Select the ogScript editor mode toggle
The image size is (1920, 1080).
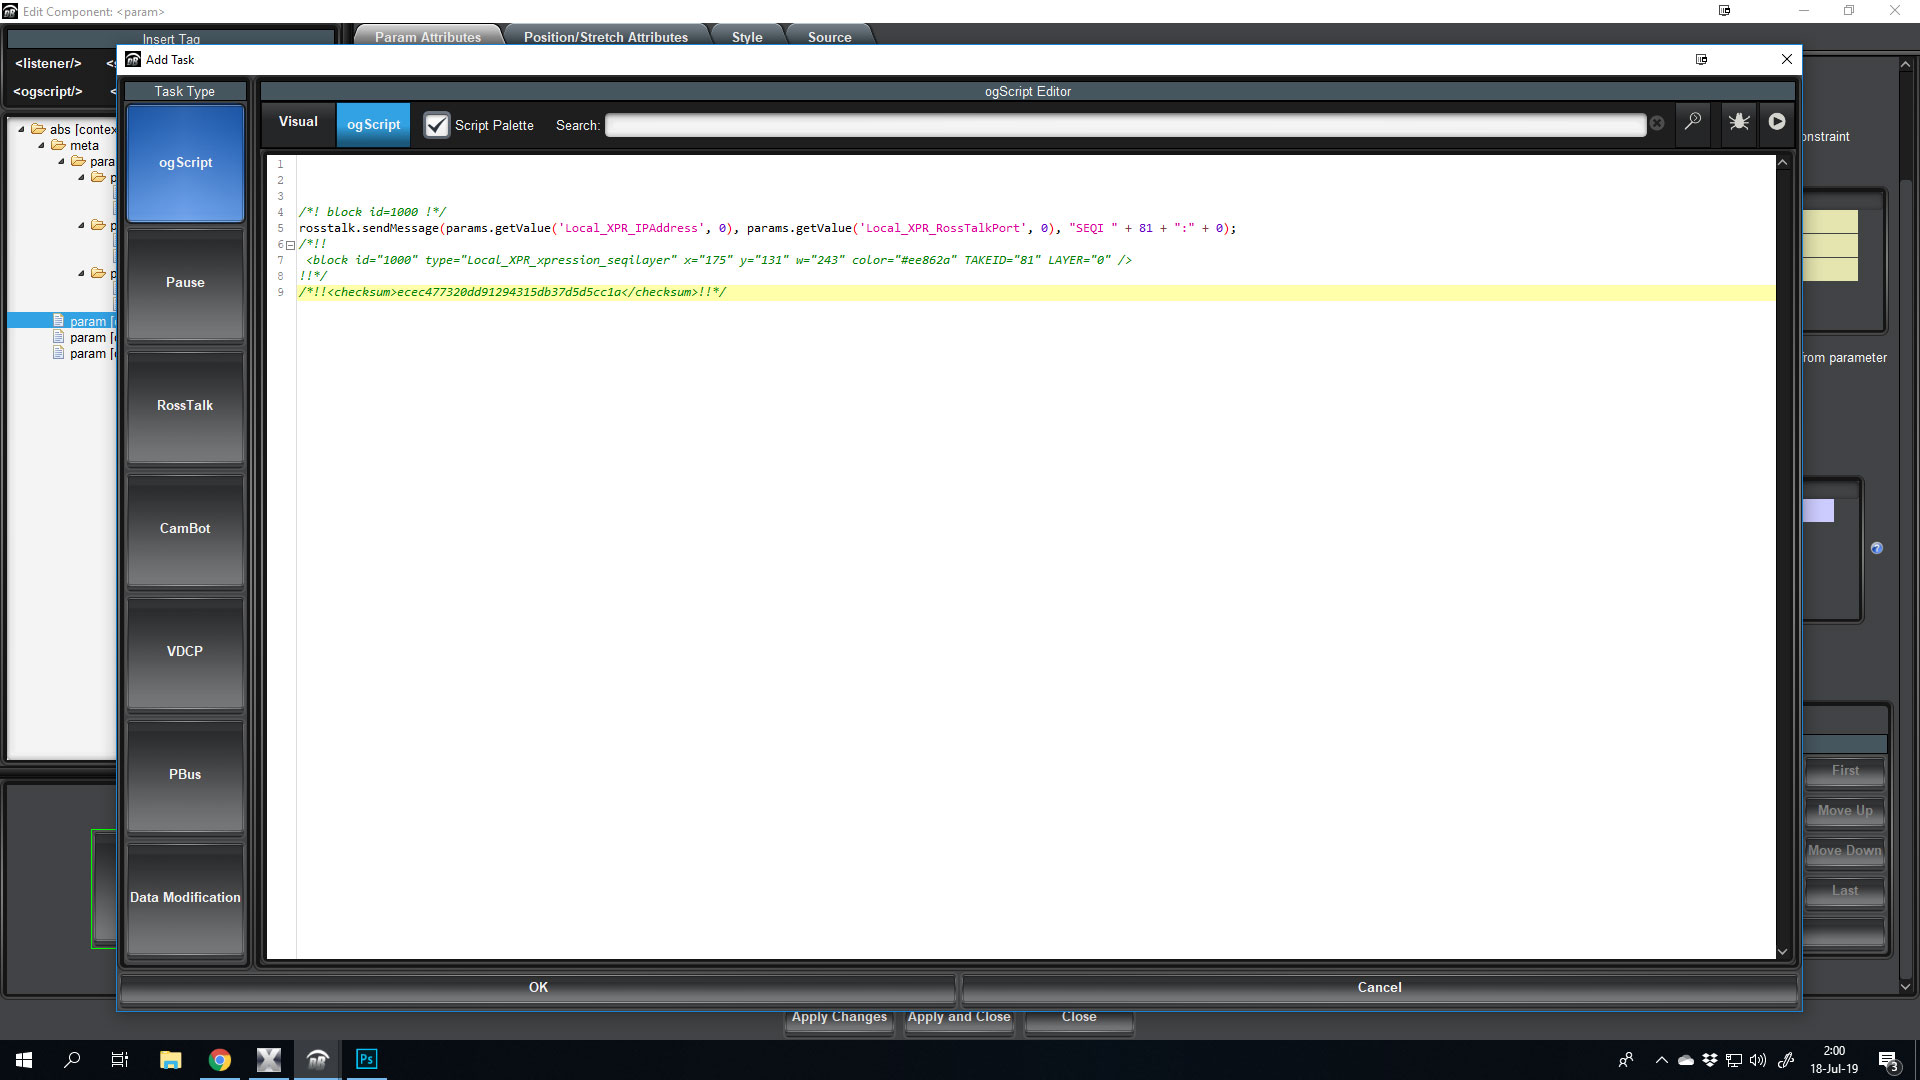373,125
